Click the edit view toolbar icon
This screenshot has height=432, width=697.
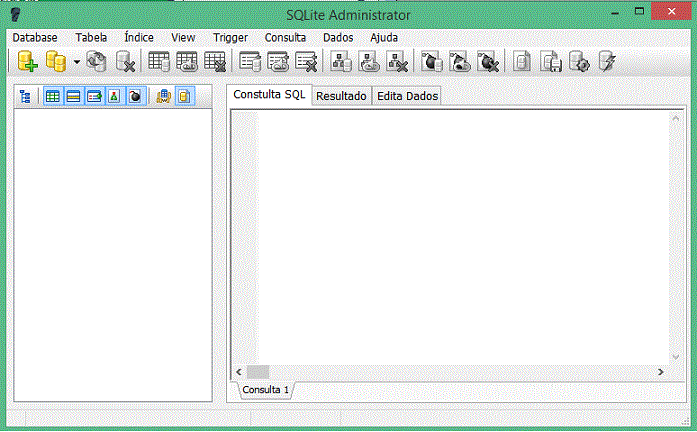click(369, 61)
